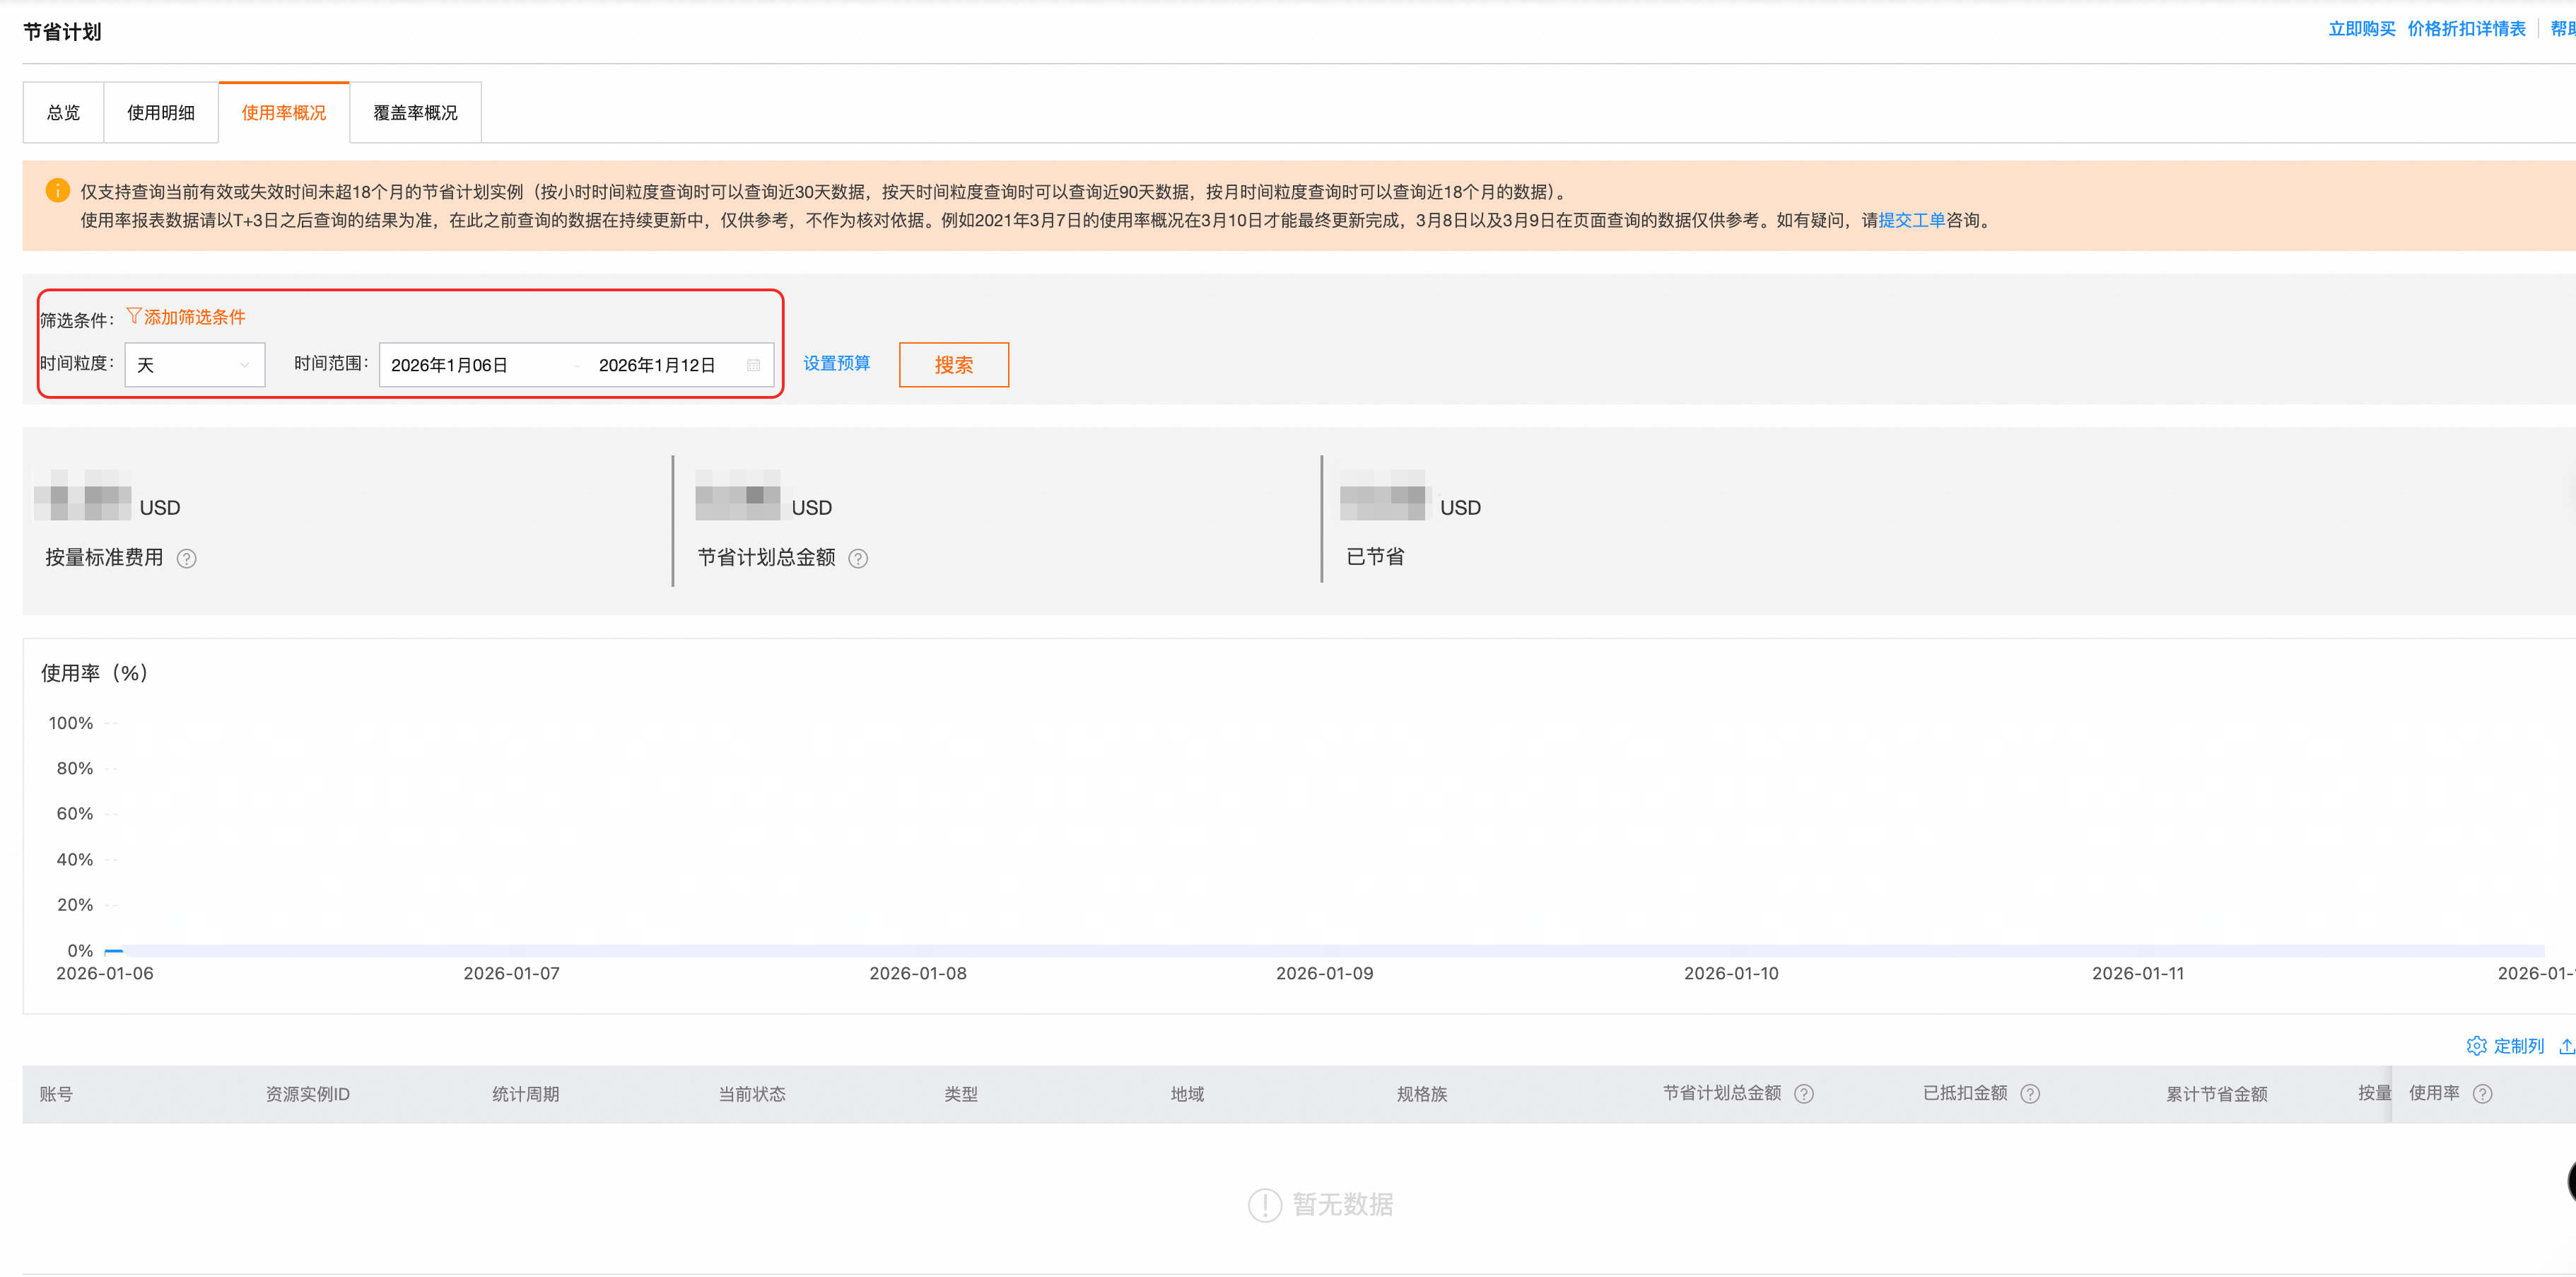The height and width of the screenshot is (1277, 2576).
Task: Switch to the 总览 tab
Action: click(63, 113)
